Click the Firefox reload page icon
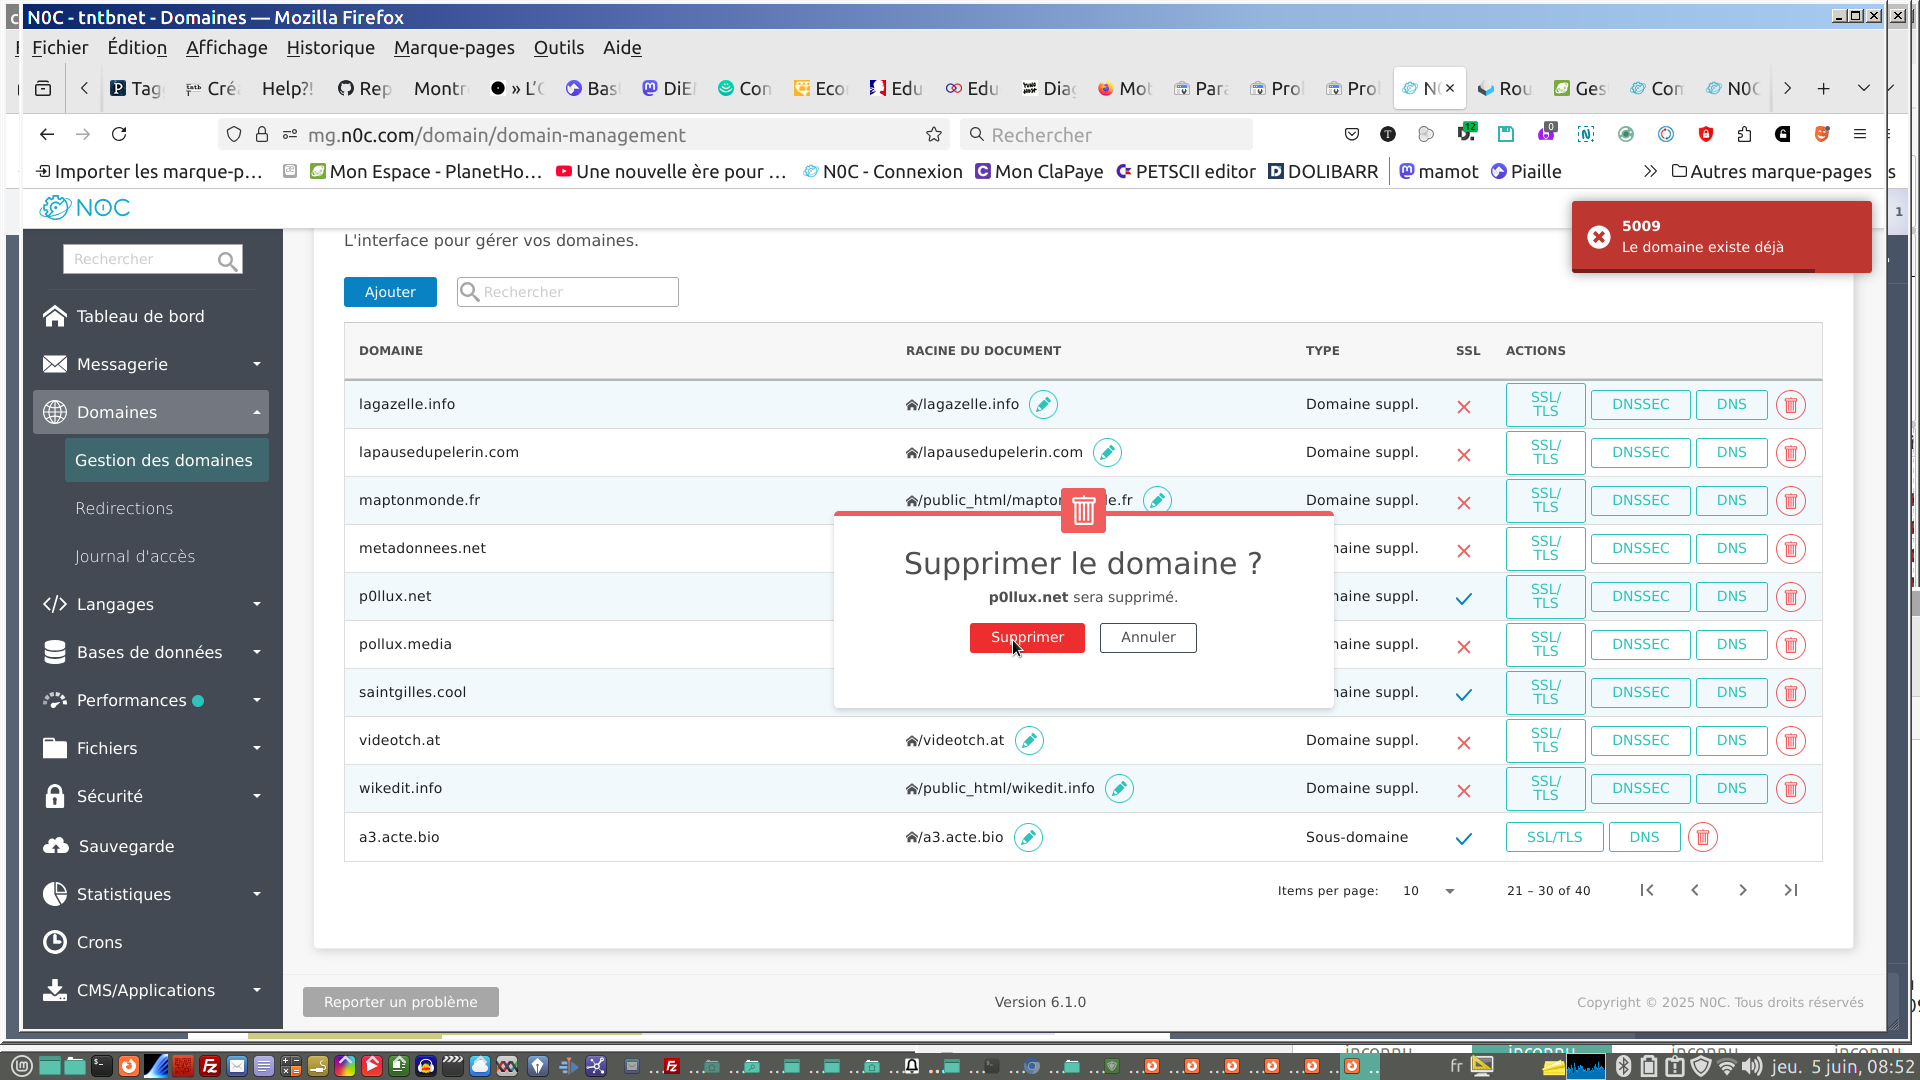The image size is (1920, 1080). coord(119,134)
